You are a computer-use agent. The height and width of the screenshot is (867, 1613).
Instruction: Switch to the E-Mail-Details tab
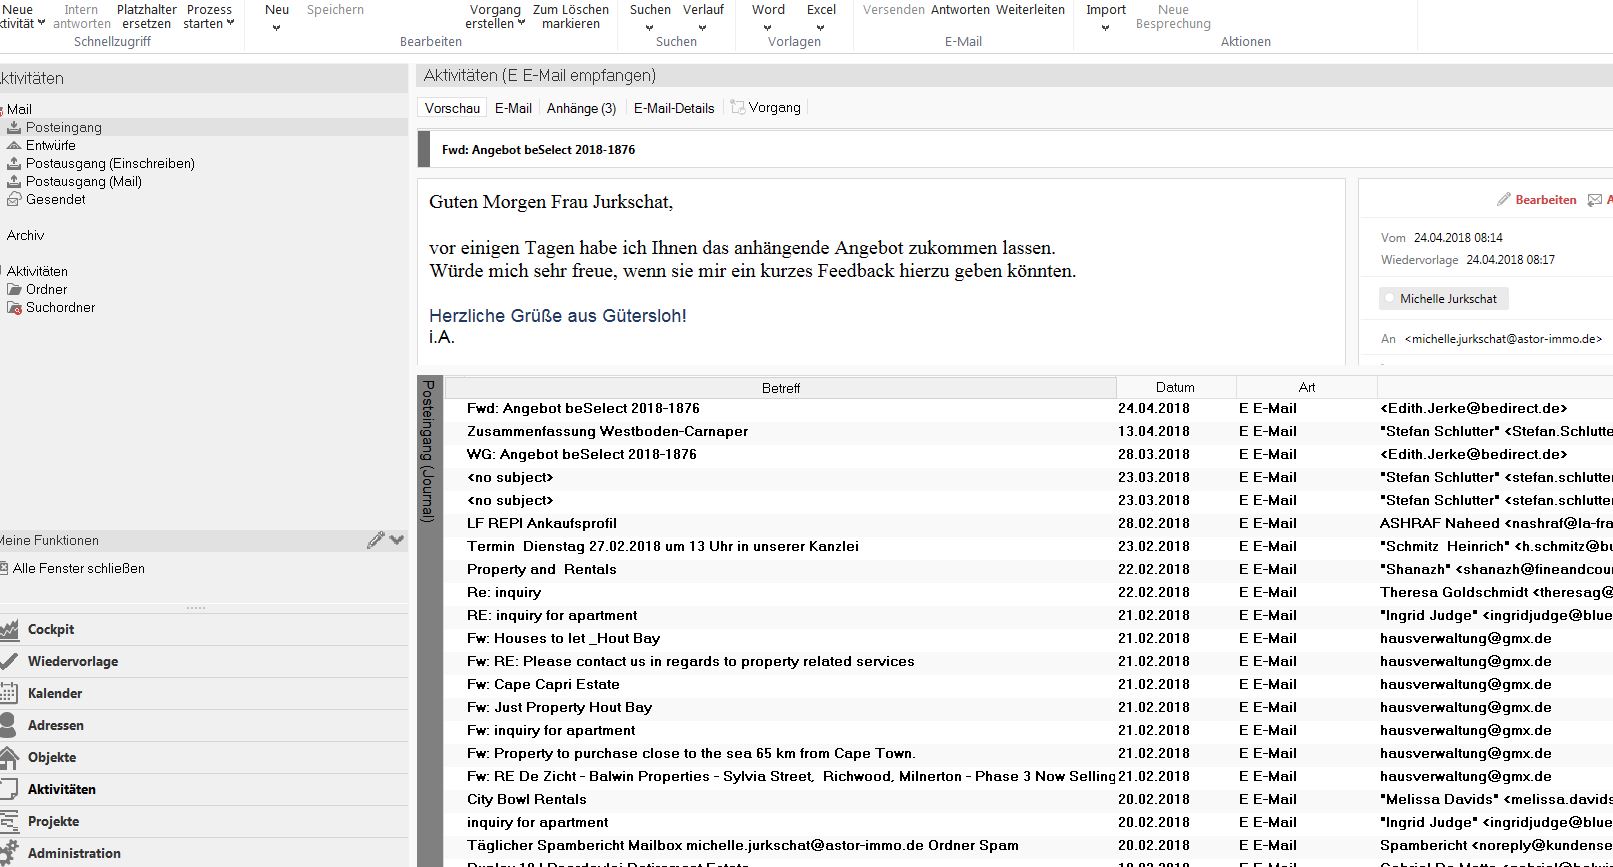point(673,108)
